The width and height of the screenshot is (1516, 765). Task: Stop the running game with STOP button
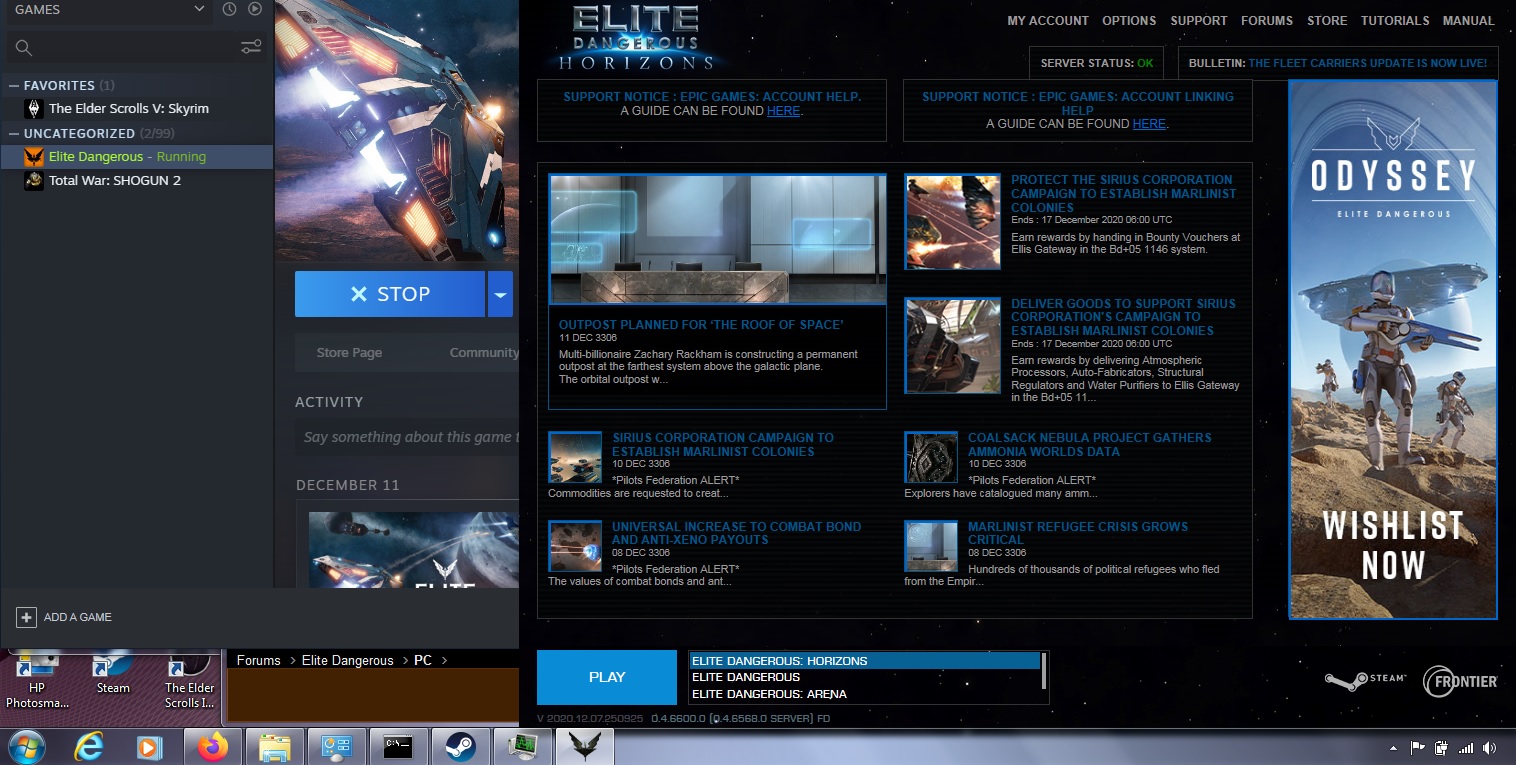click(390, 294)
